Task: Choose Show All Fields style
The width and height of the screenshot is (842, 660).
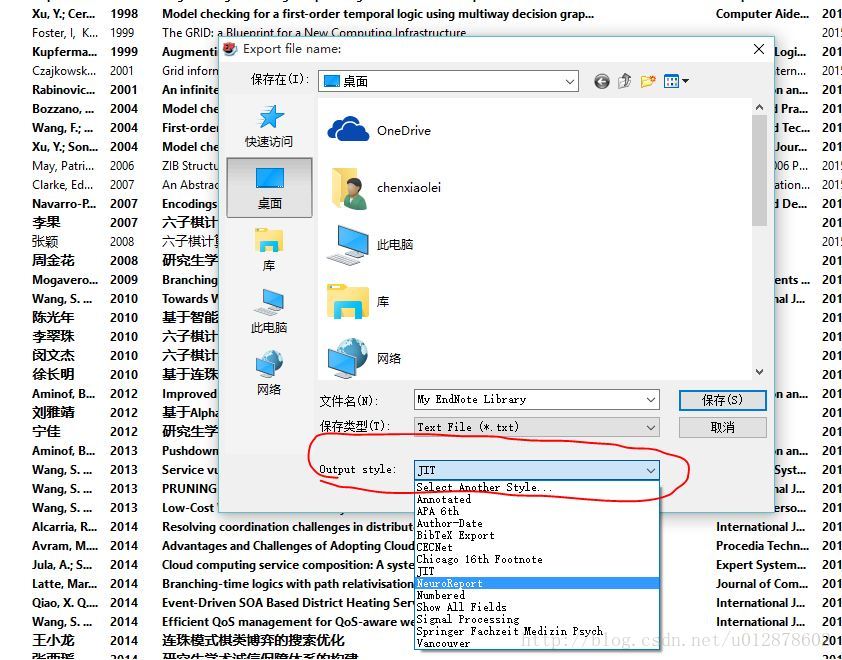Action: click(537, 607)
